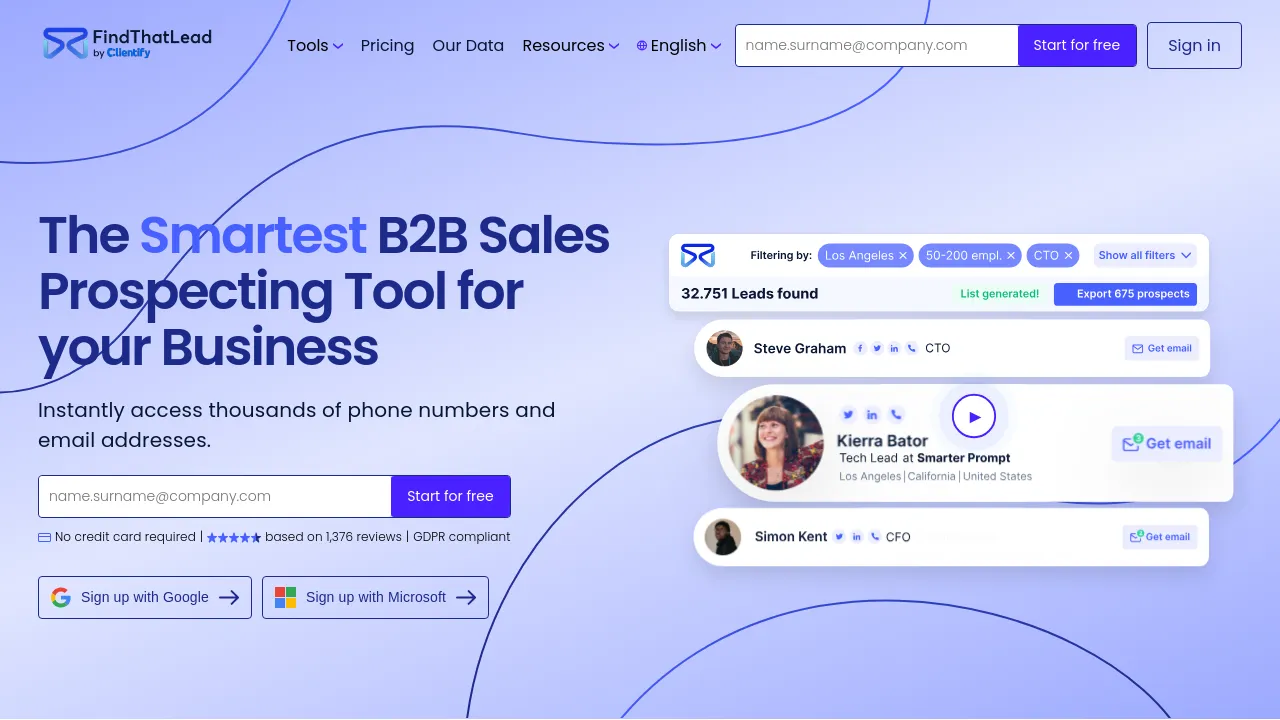Remove the Los Angeles filter chip
This screenshot has width=1280, height=720.
[903, 256]
